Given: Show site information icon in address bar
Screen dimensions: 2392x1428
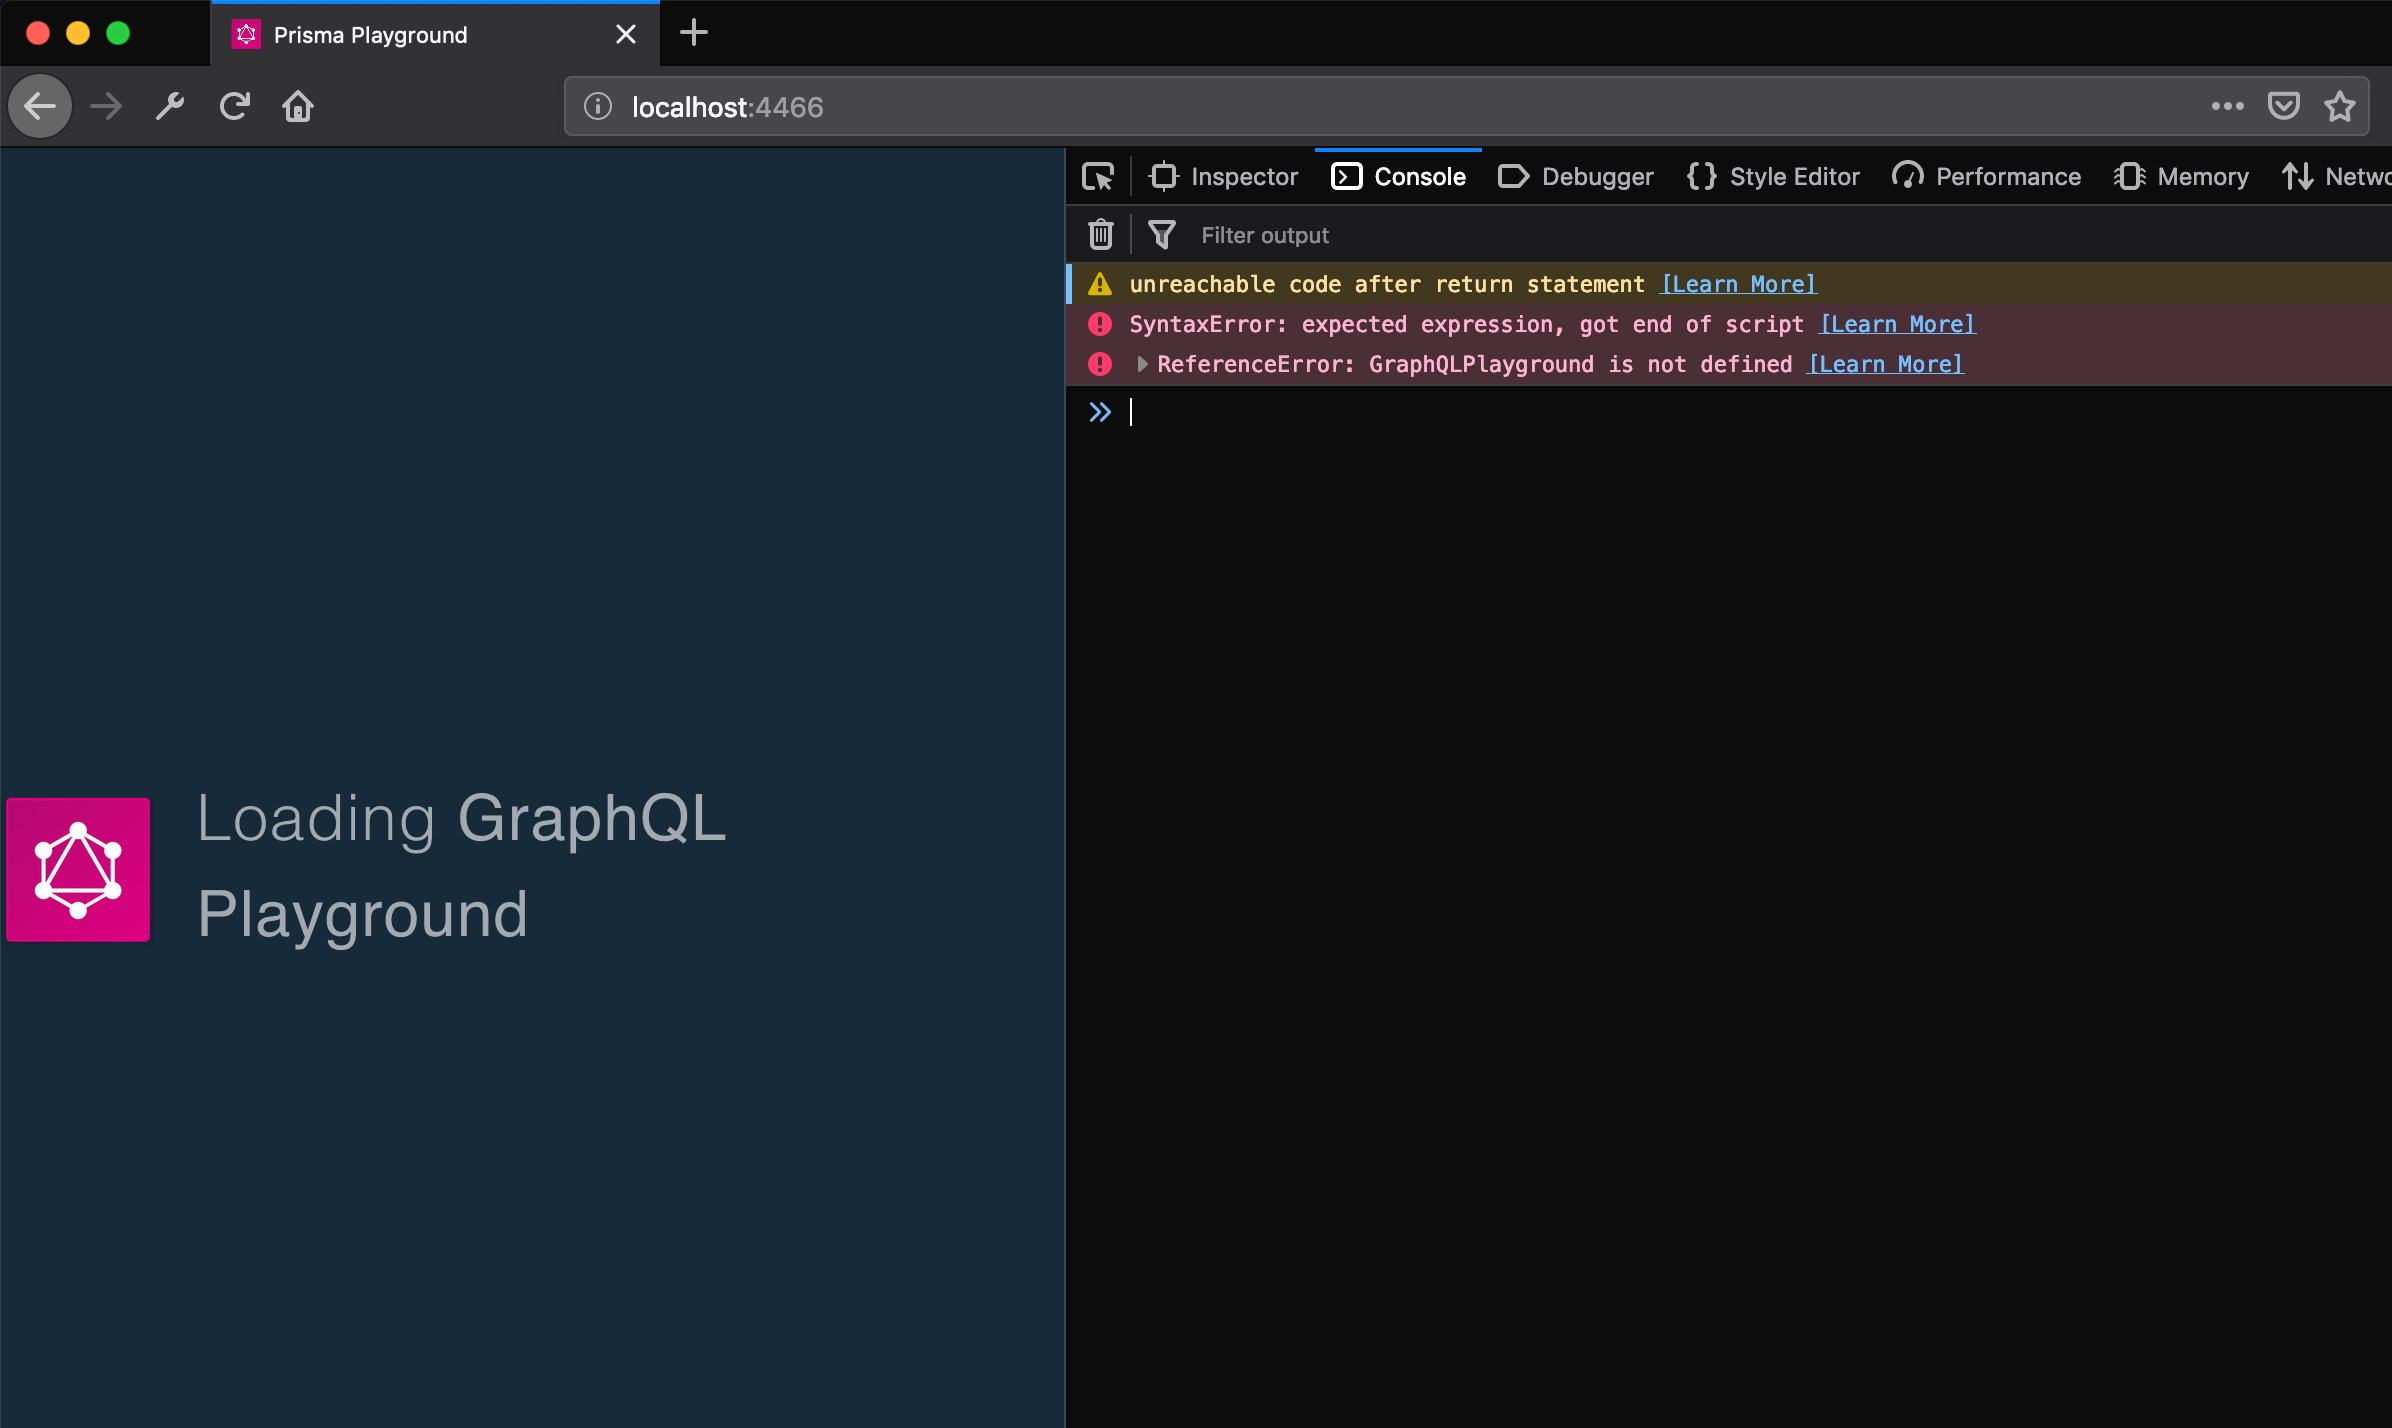Looking at the screenshot, I should pos(598,106).
